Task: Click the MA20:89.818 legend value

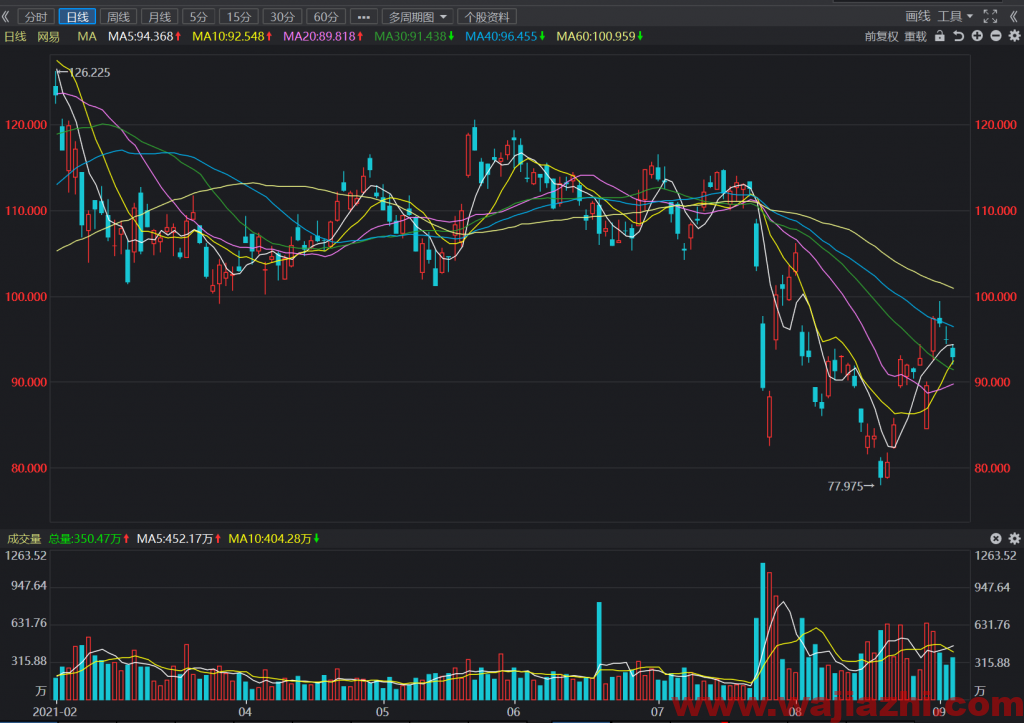Action: 323,37
